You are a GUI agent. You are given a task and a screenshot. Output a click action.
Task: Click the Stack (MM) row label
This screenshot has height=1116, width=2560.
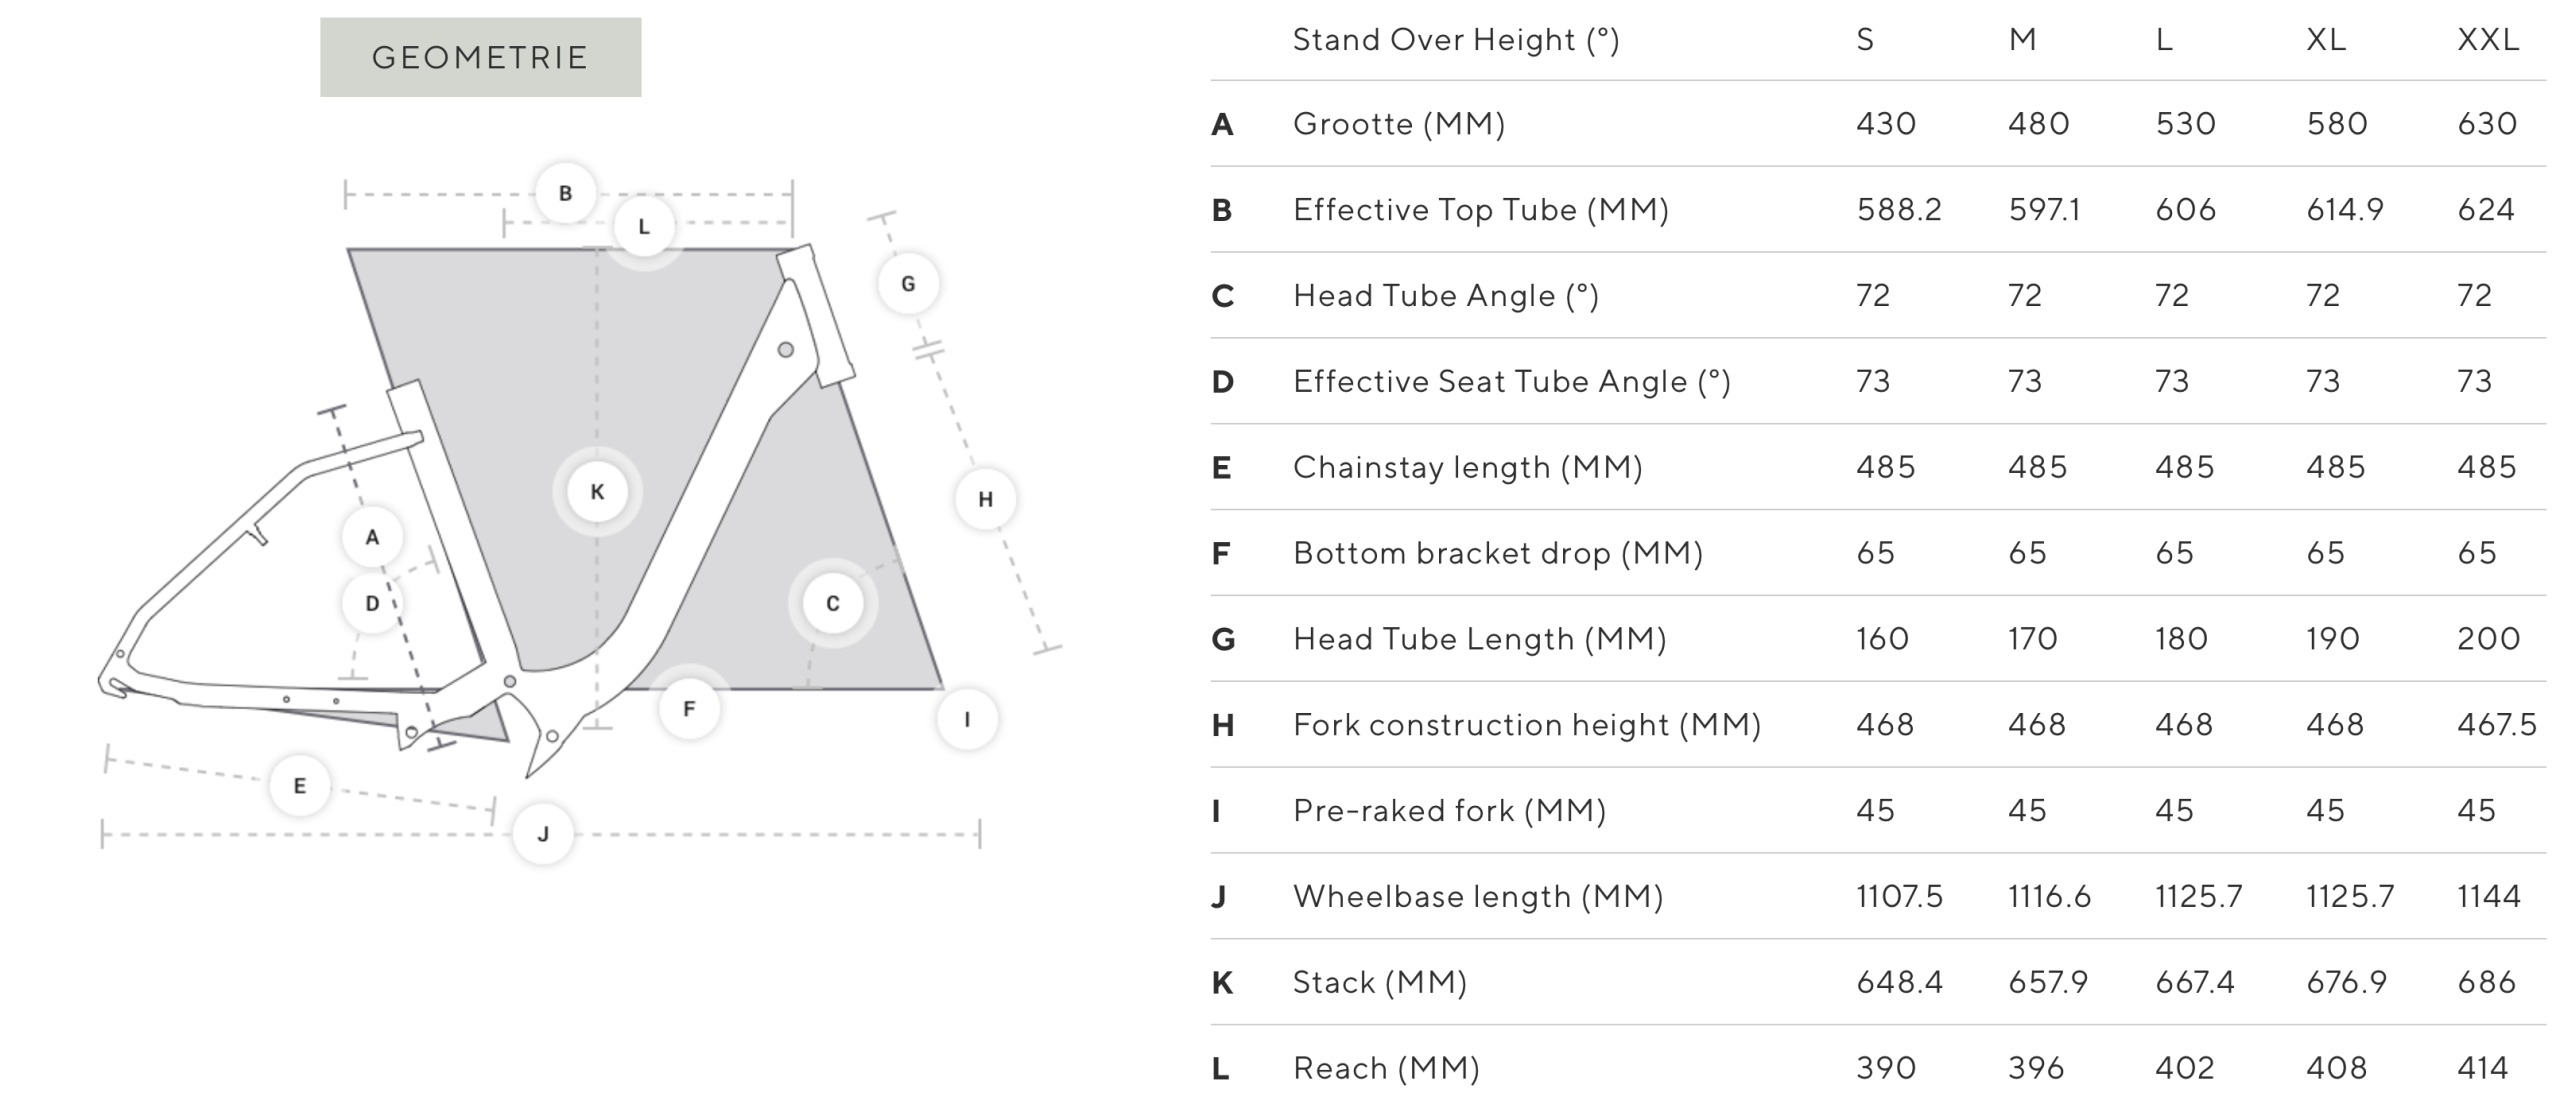[x=1379, y=983]
